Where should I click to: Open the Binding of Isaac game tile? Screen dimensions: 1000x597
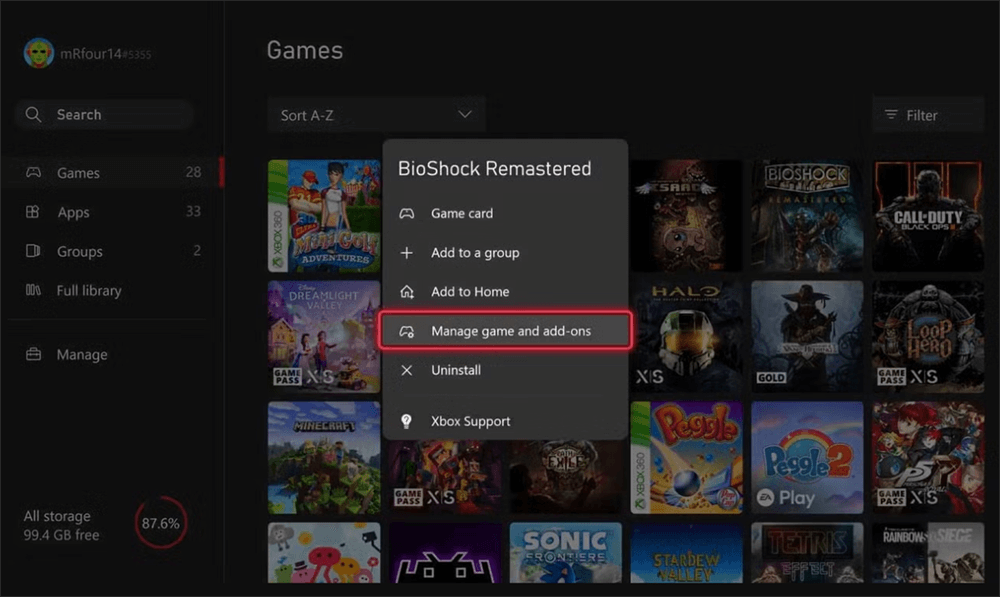[686, 216]
